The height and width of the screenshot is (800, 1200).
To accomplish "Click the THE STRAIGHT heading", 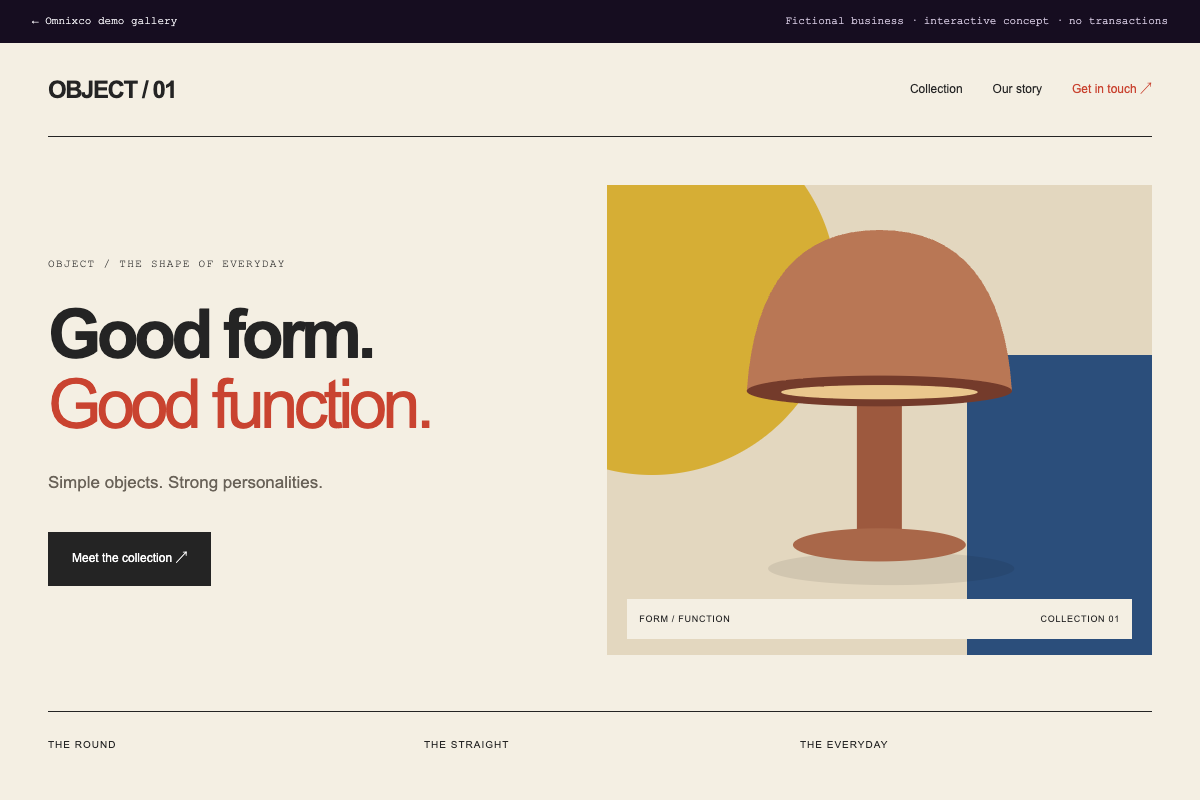I will pyautogui.click(x=466, y=745).
